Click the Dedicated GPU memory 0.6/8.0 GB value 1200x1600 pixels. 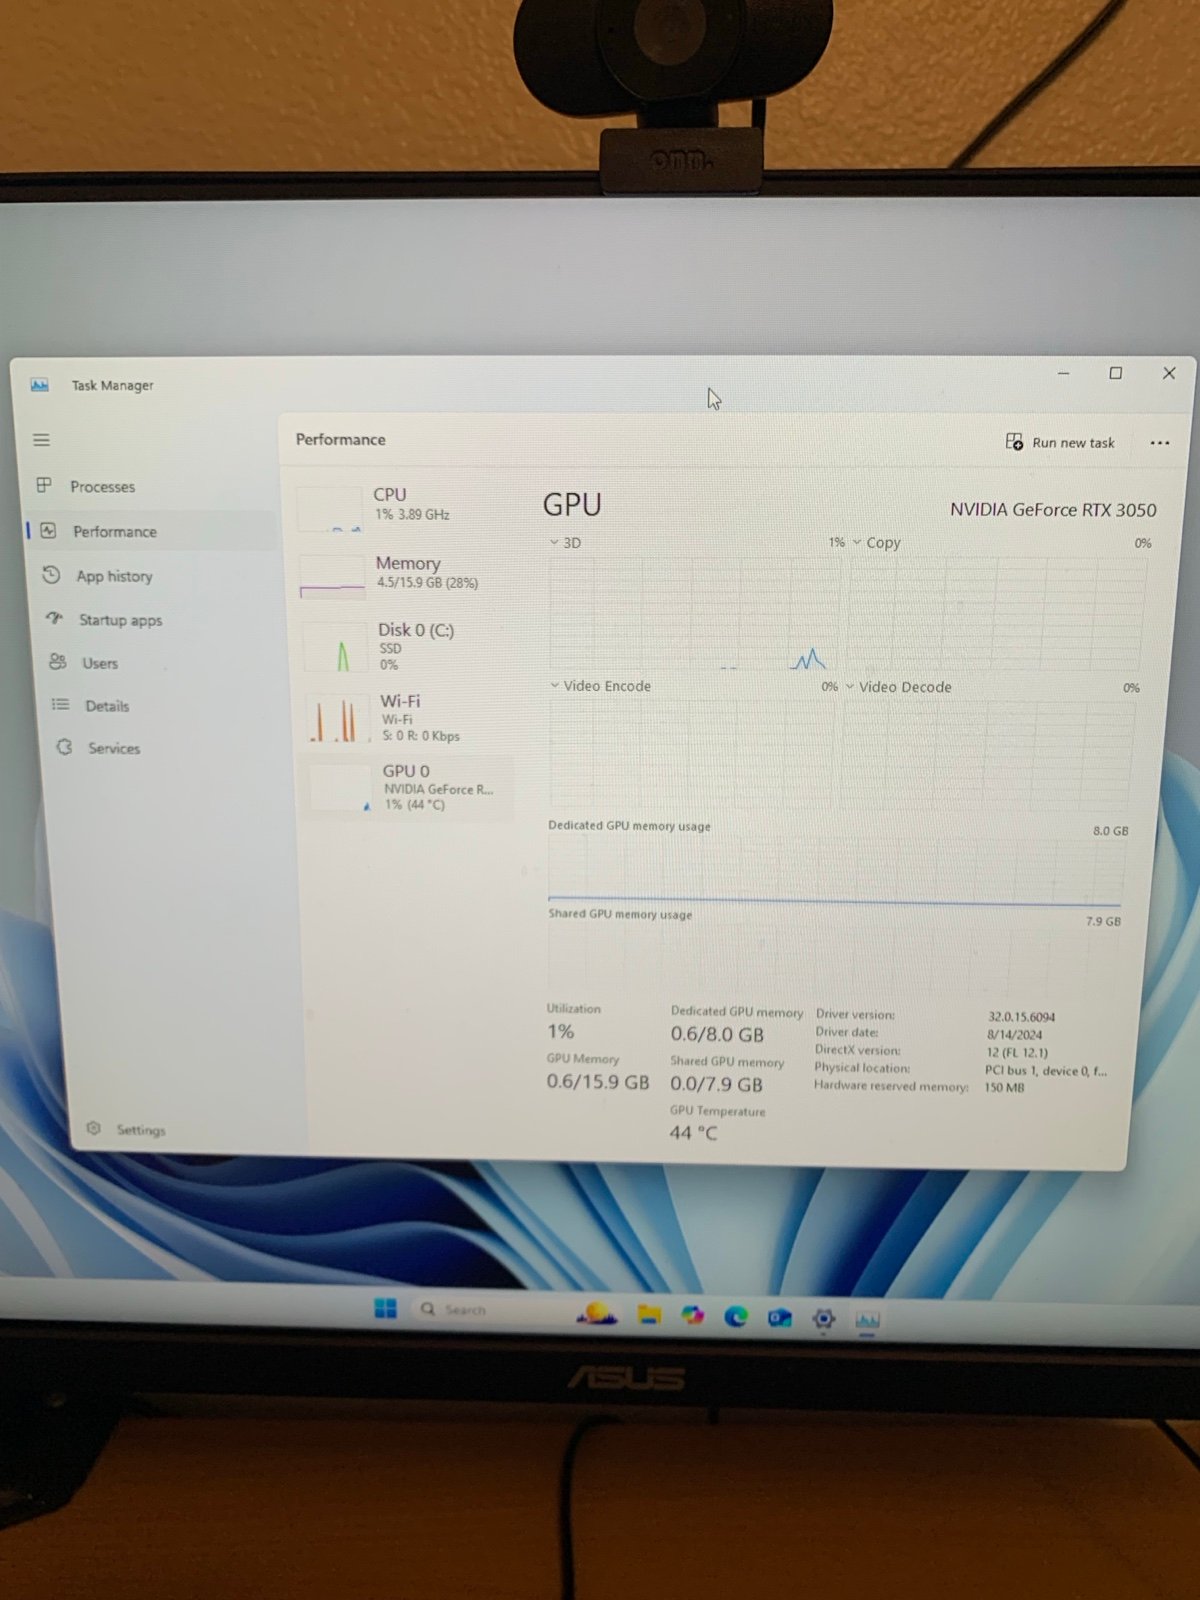(717, 1035)
